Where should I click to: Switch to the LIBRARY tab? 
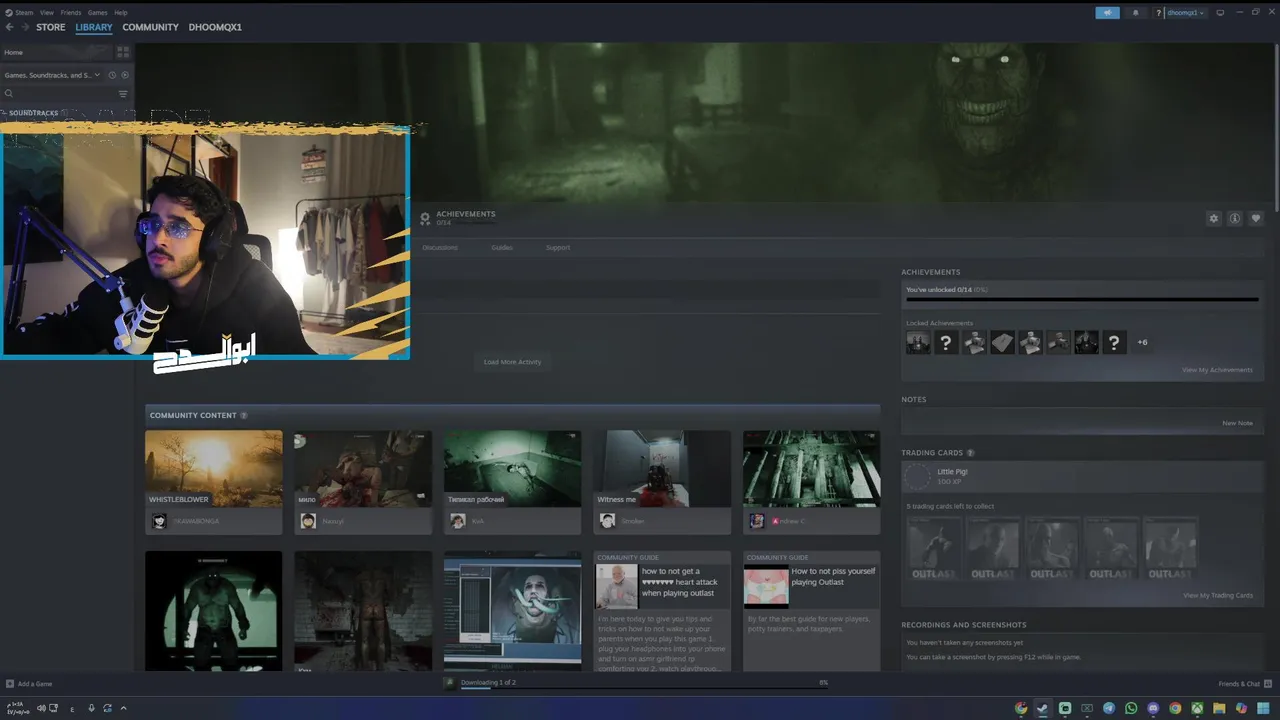pyautogui.click(x=94, y=27)
